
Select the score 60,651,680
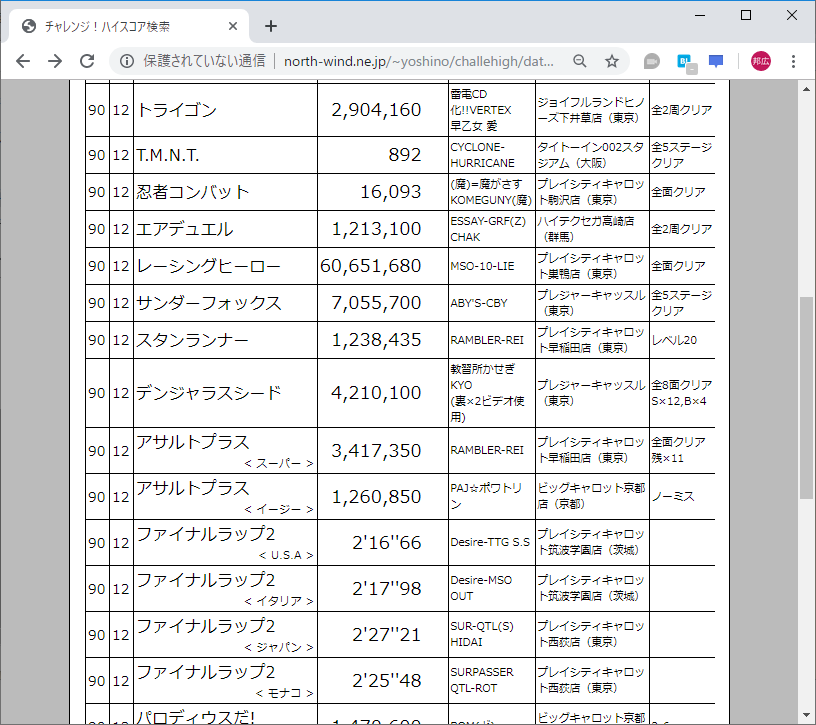click(x=371, y=266)
